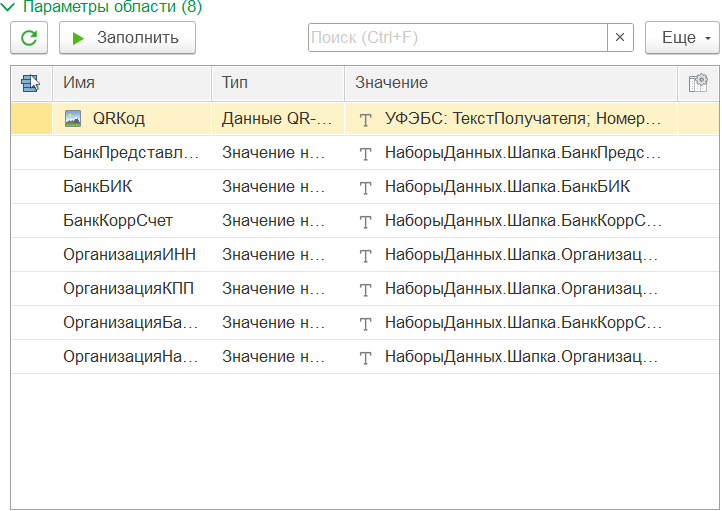The width and height of the screenshot is (722, 511).
Task: Click value УФЭБС: ТекстПолучателя; Номер…
Action: (523, 119)
